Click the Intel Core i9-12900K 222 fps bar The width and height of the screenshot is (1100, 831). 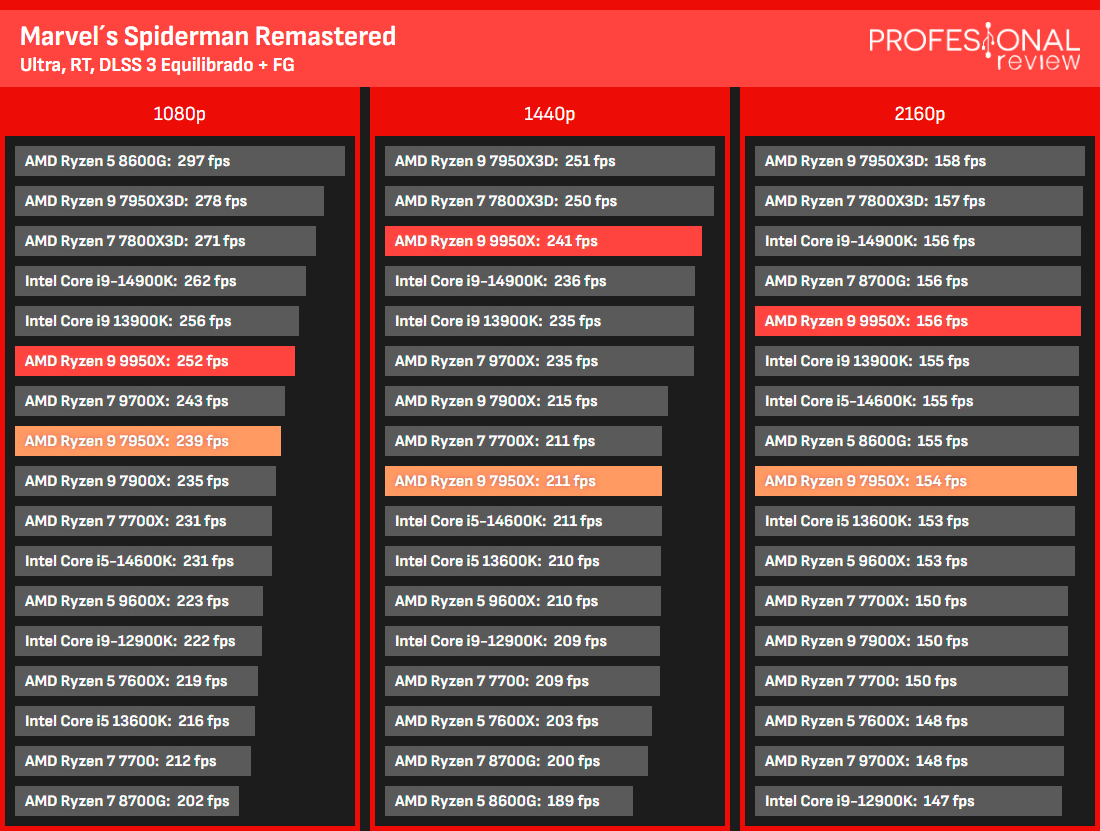138,640
